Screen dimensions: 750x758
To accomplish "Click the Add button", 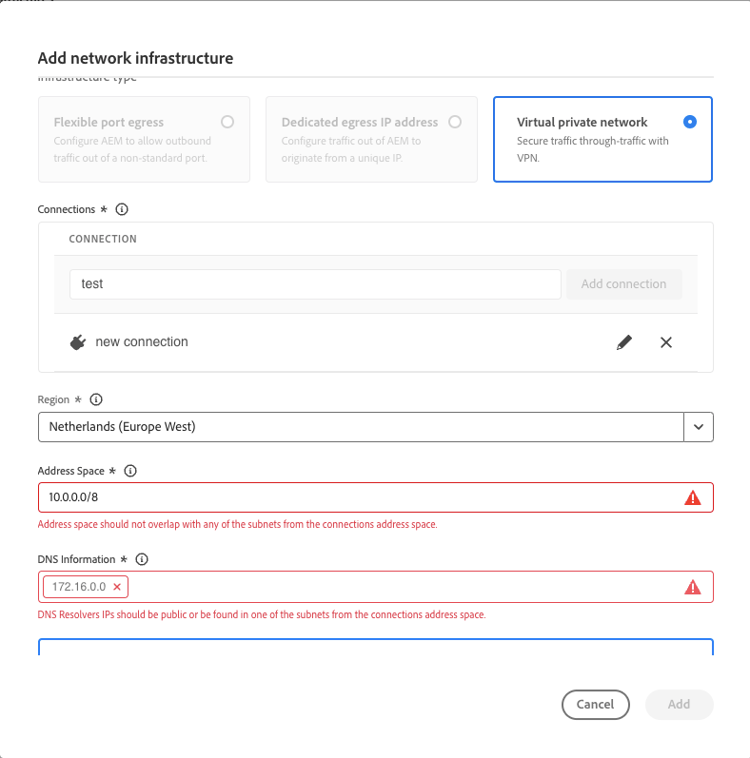I will click(x=679, y=704).
